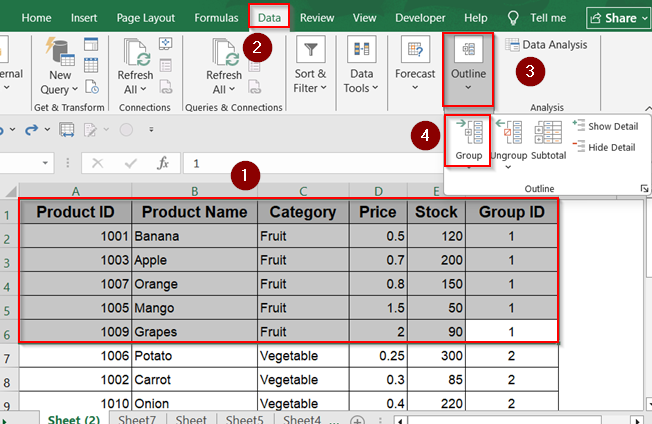Image resolution: width=652 pixels, height=424 pixels.
Task: Click the Edit Links icon in Connections group
Action: click(x=166, y=87)
